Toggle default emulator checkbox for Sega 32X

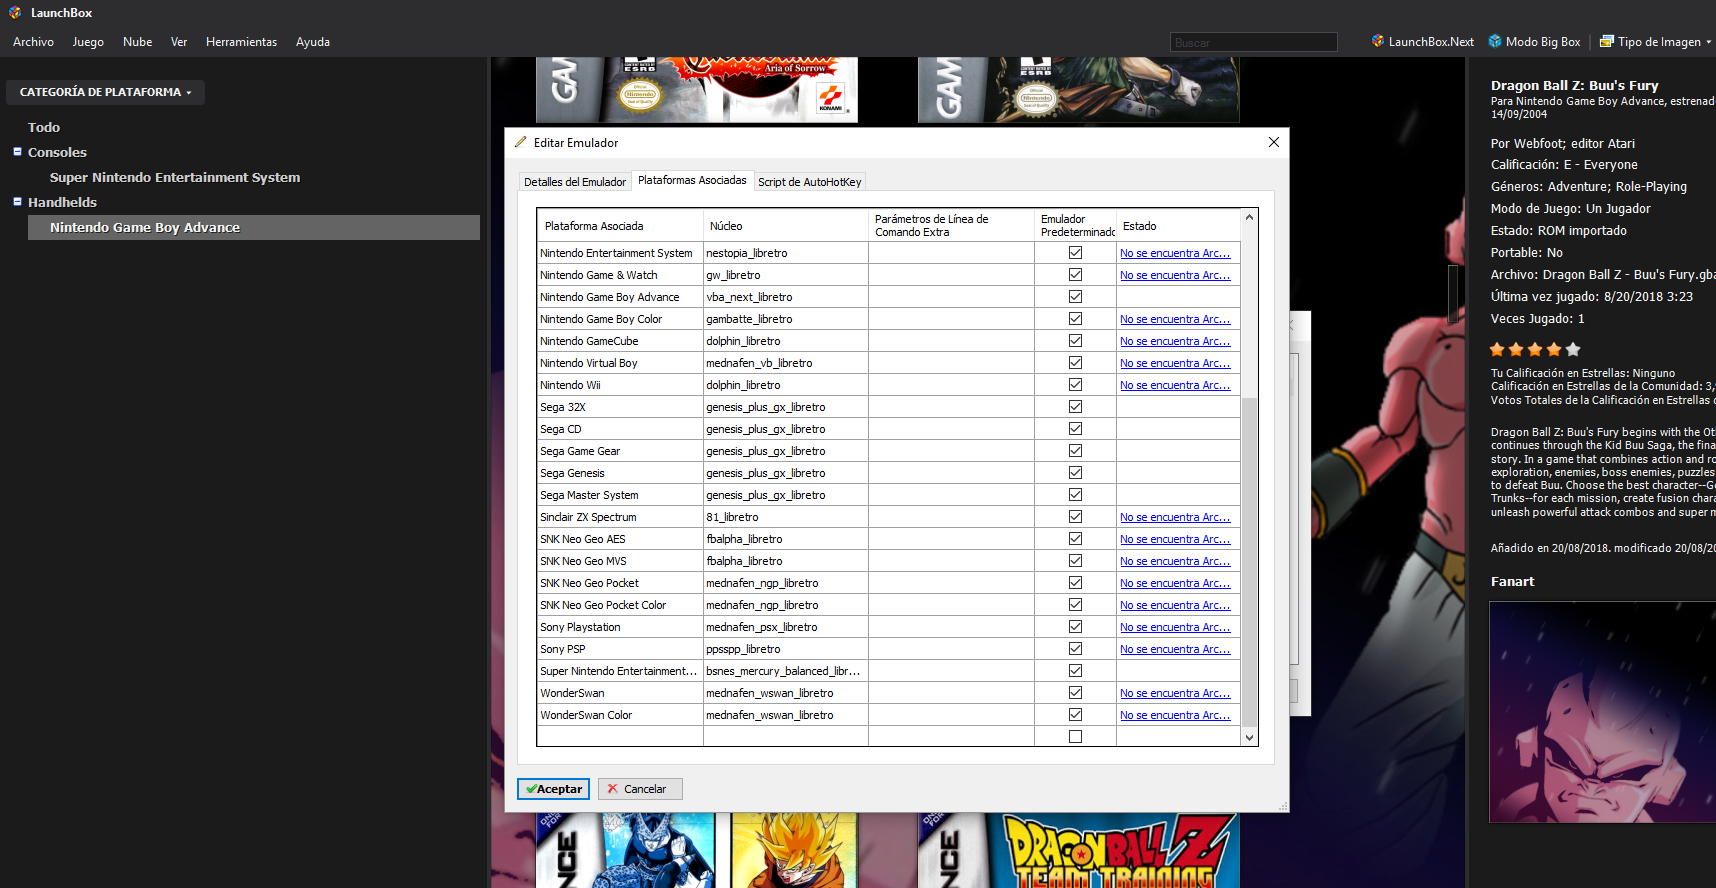pyautogui.click(x=1075, y=407)
